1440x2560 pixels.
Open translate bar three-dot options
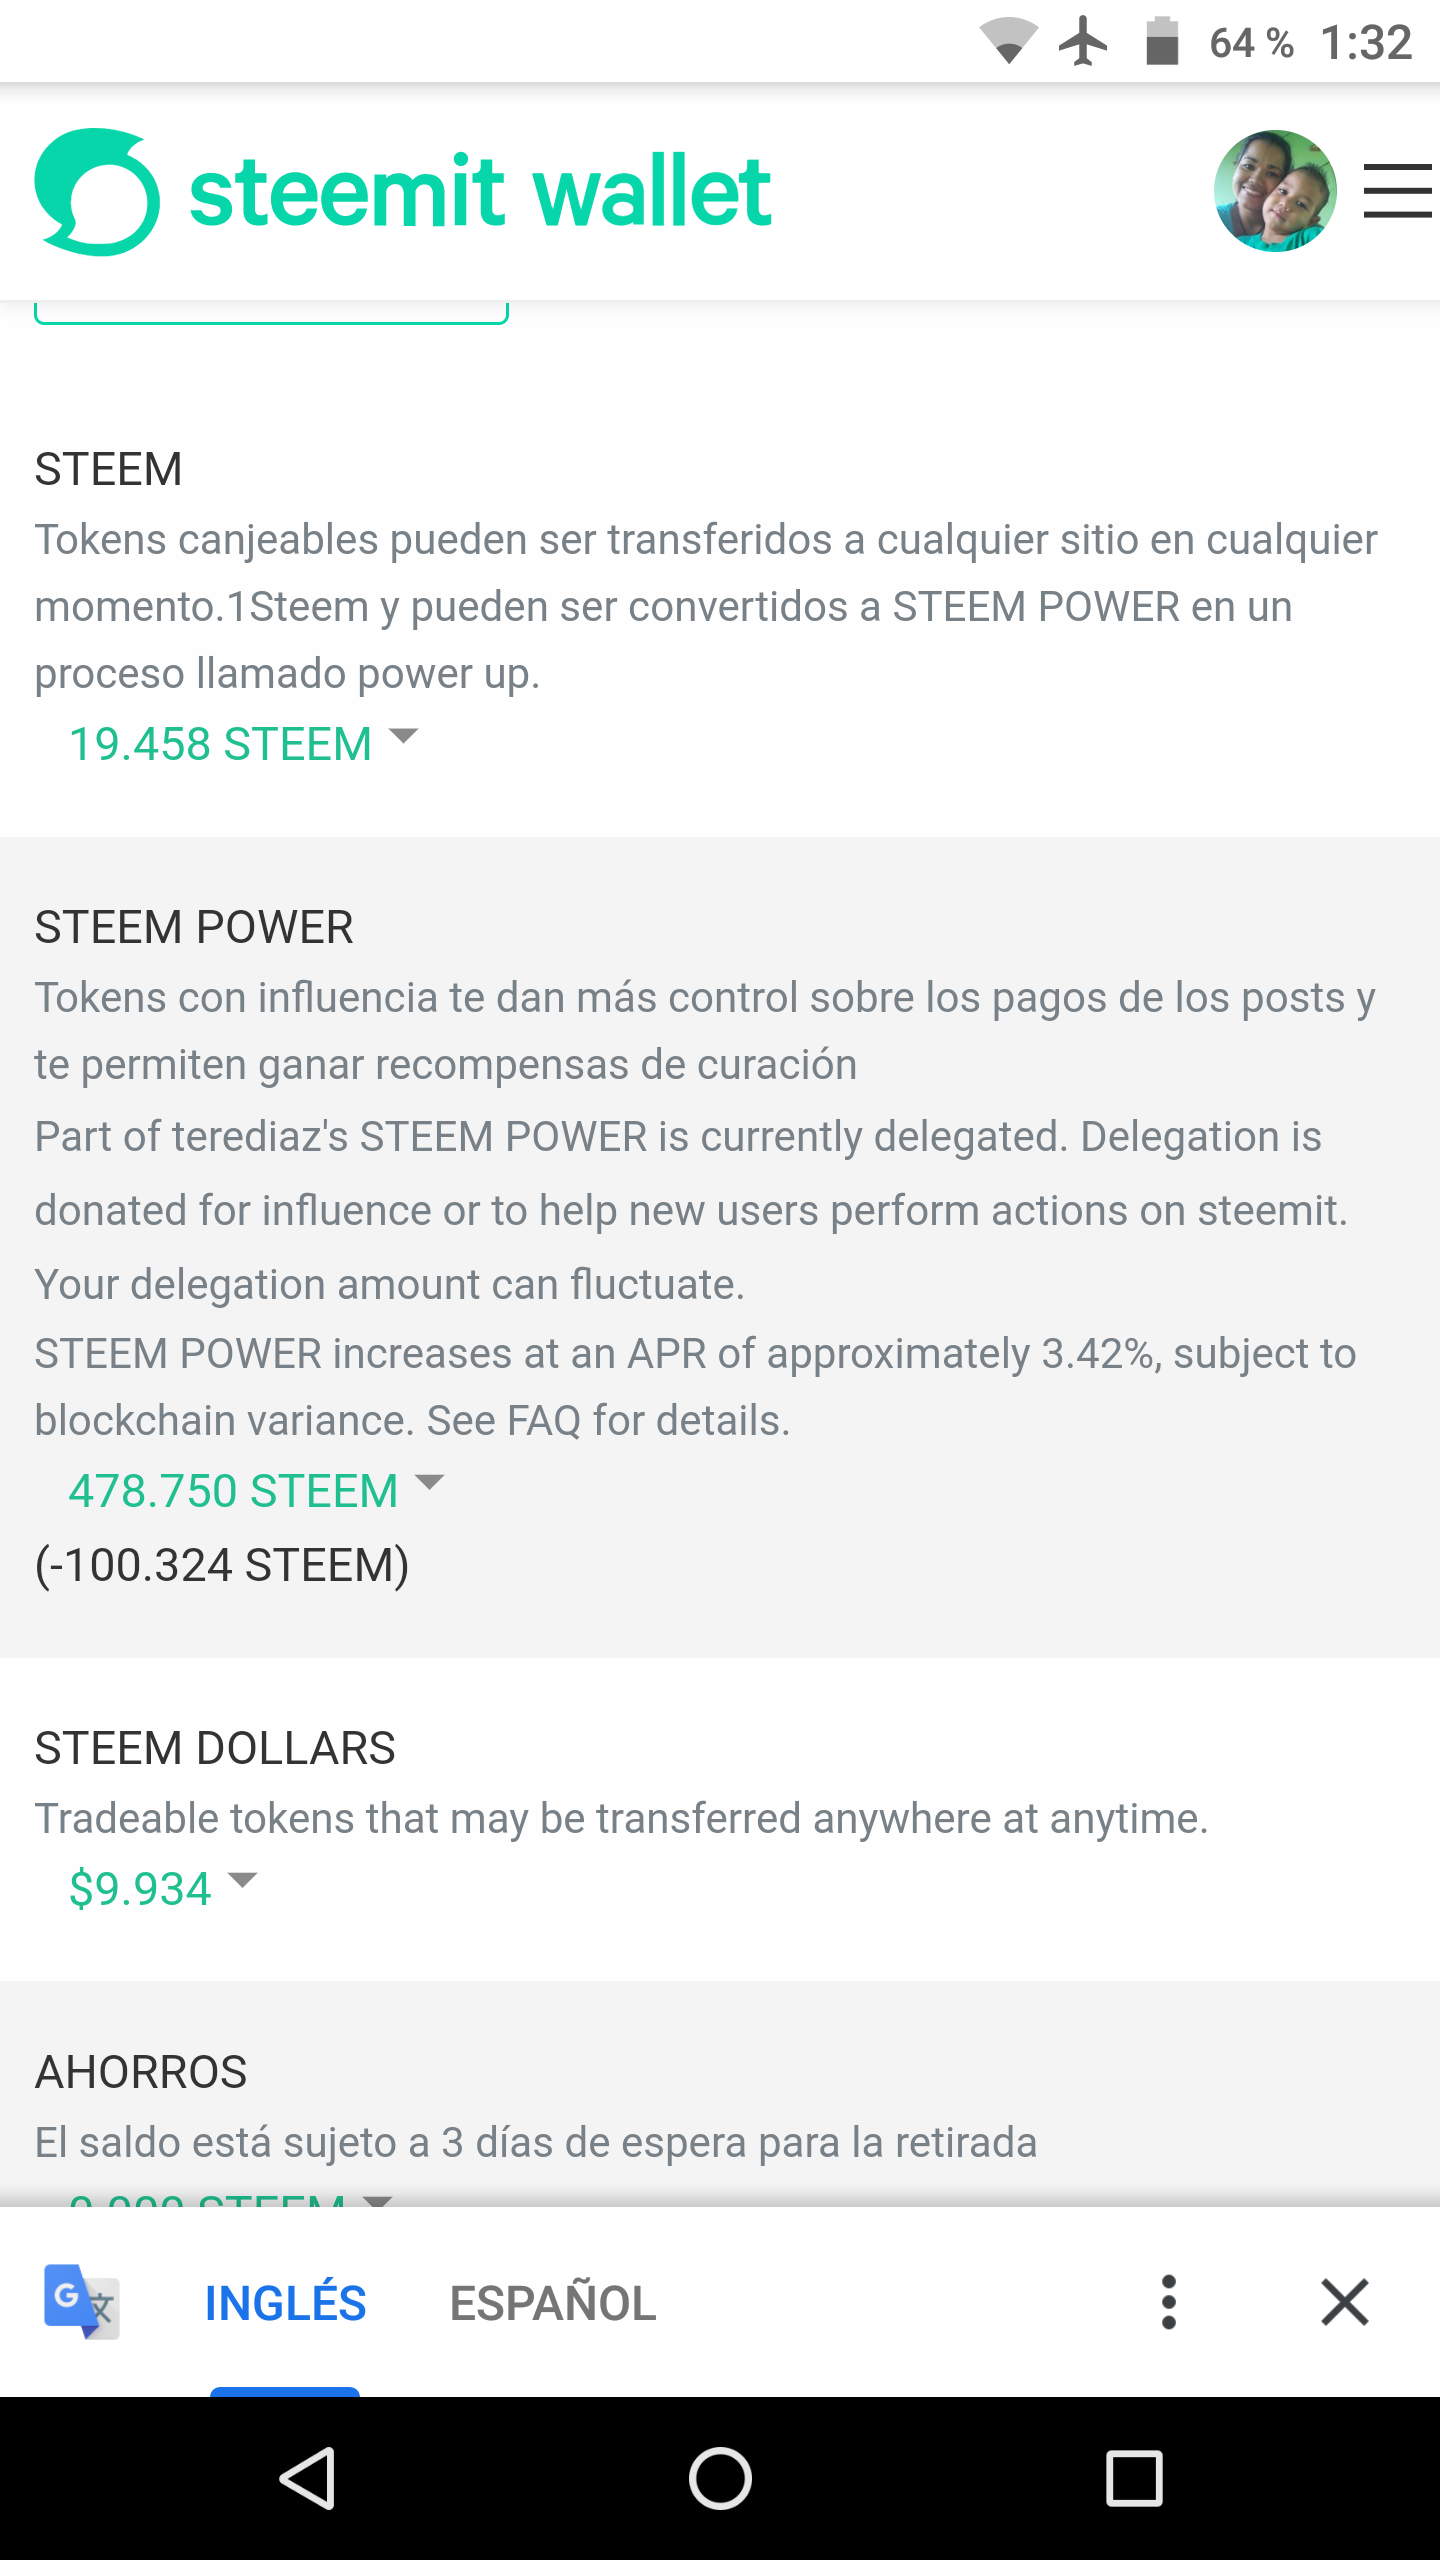pyautogui.click(x=1168, y=2302)
